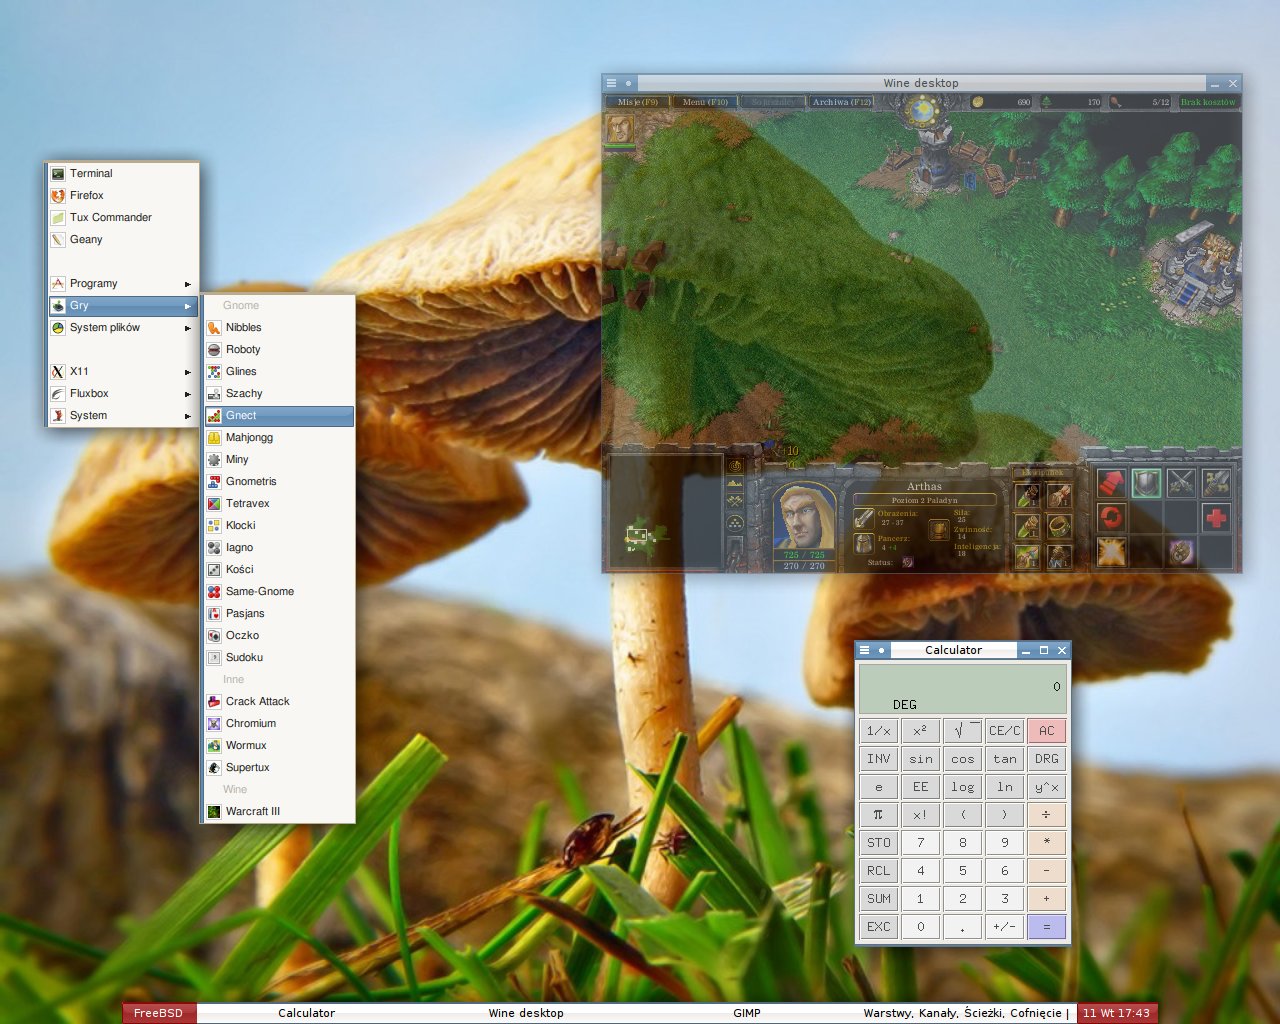The width and height of the screenshot is (1280, 1024).
Task: Expand the X11 submenu
Action: [122, 371]
